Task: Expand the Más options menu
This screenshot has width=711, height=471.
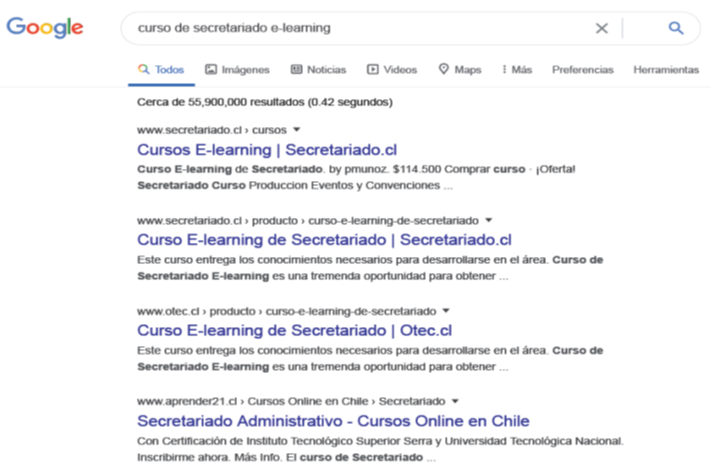Action: point(517,70)
